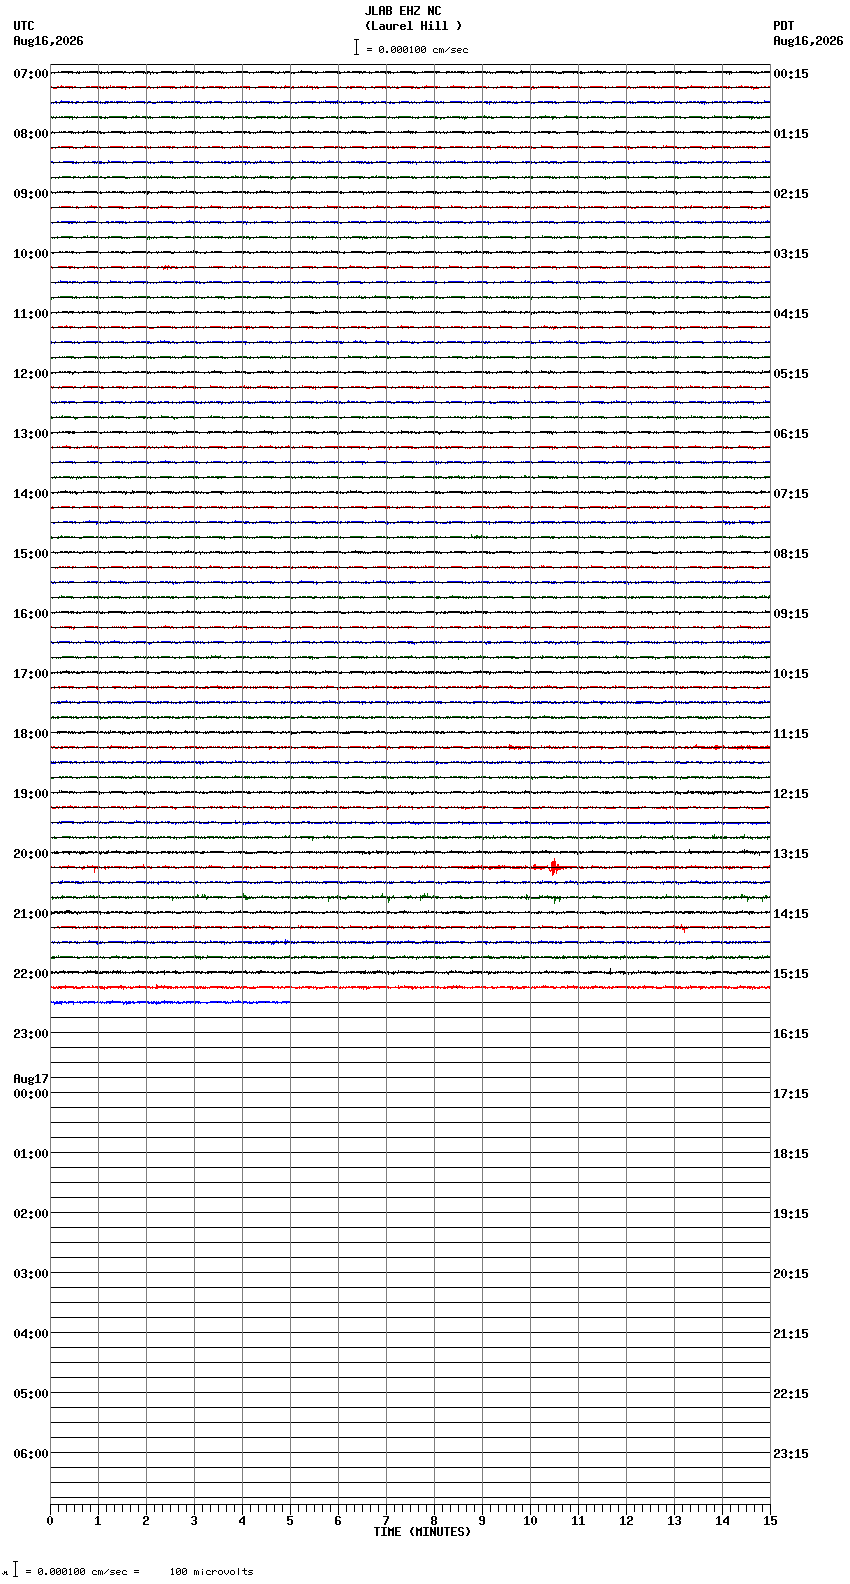
Task: Click the 15:15 PDT time label
Action: pyautogui.click(x=791, y=974)
